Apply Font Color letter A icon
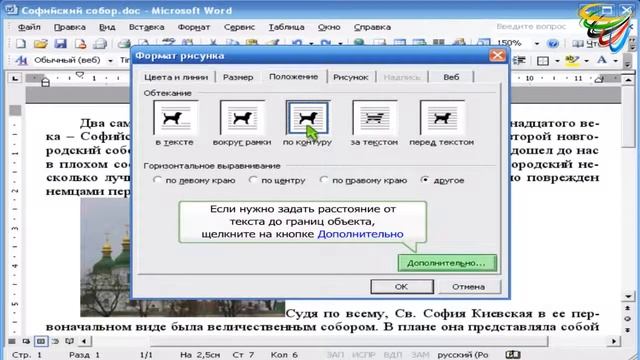 [602, 60]
